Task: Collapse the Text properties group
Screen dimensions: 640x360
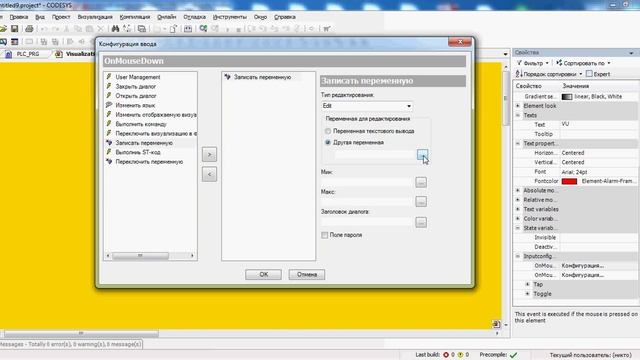Action: point(518,143)
